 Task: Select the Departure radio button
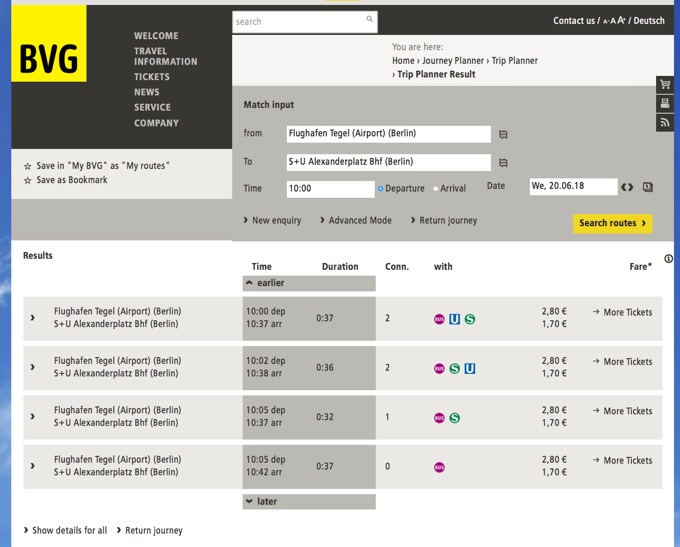[380, 189]
